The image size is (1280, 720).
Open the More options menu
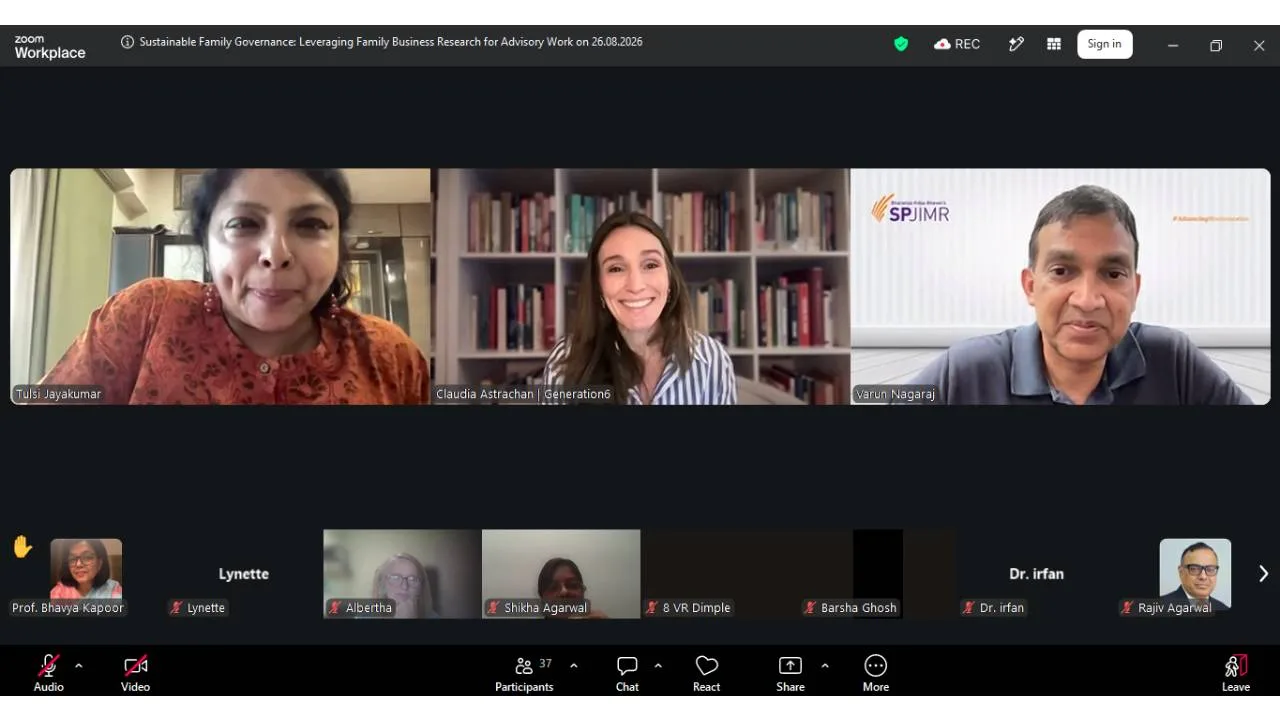point(875,673)
